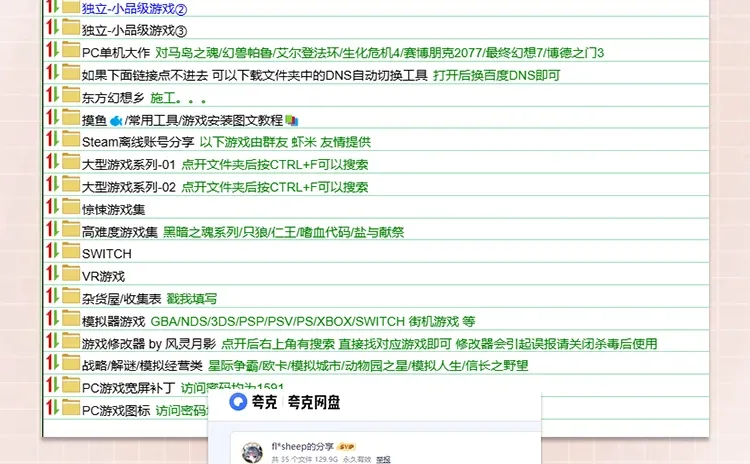Click sort arrows icon on SWITCH row

pyautogui.click(x=52, y=251)
